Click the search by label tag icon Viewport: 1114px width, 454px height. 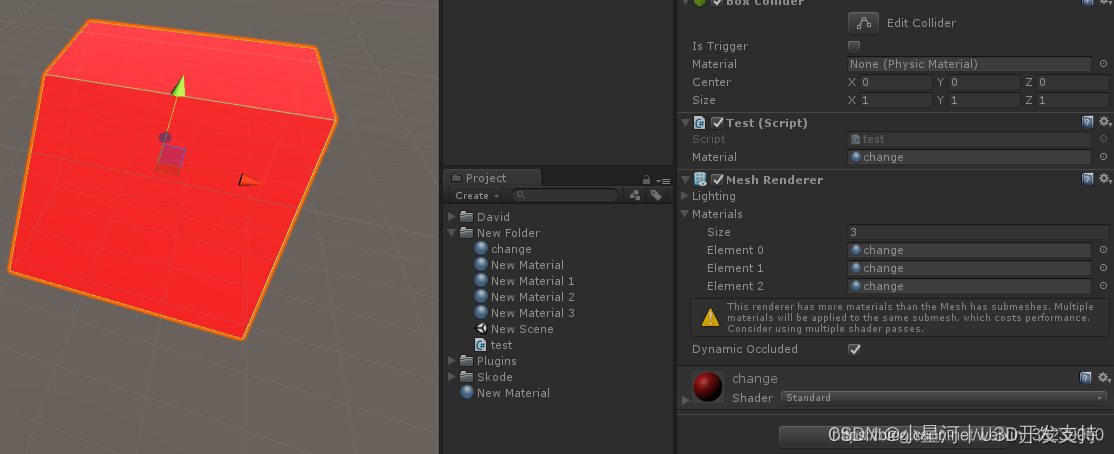click(656, 195)
